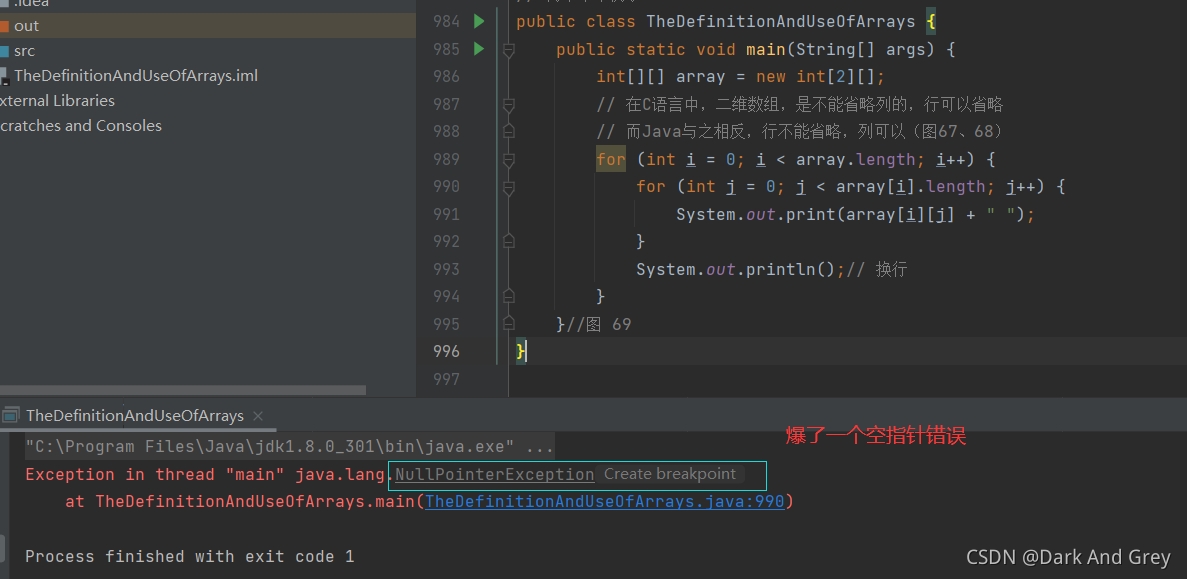Click line number 997 in the gutter
This screenshot has height=579, width=1187.
coord(446,378)
